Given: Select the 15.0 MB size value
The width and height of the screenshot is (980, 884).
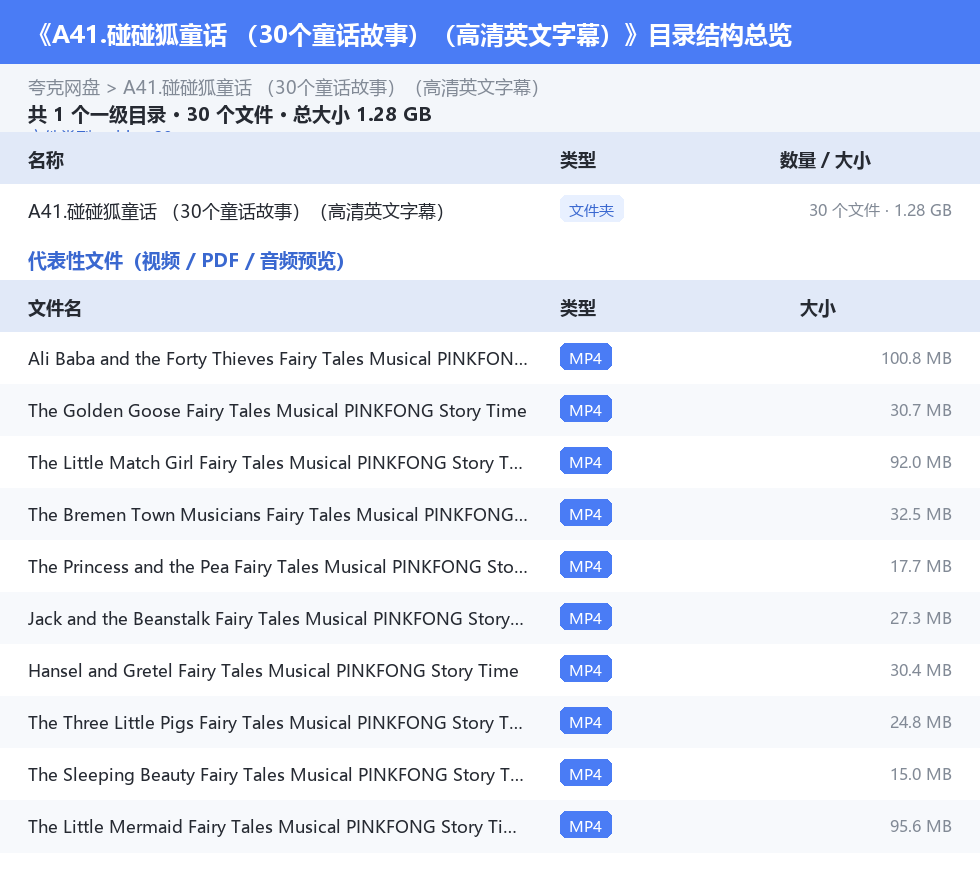Looking at the screenshot, I should (x=921, y=773).
